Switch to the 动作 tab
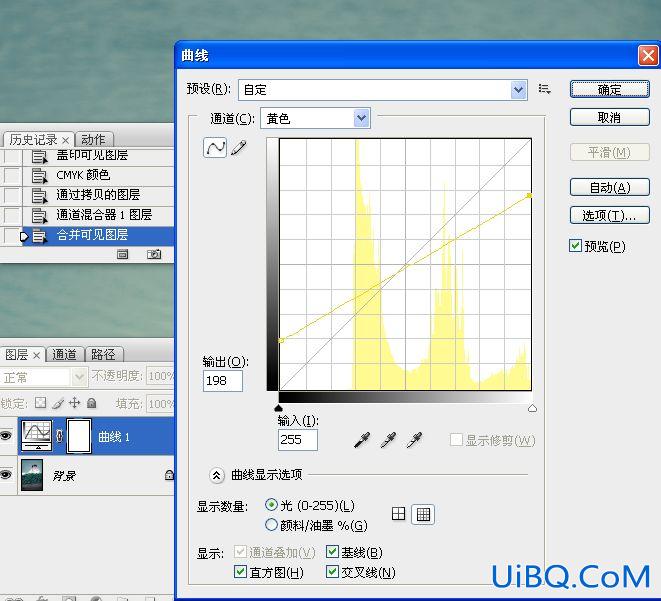 click(93, 140)
